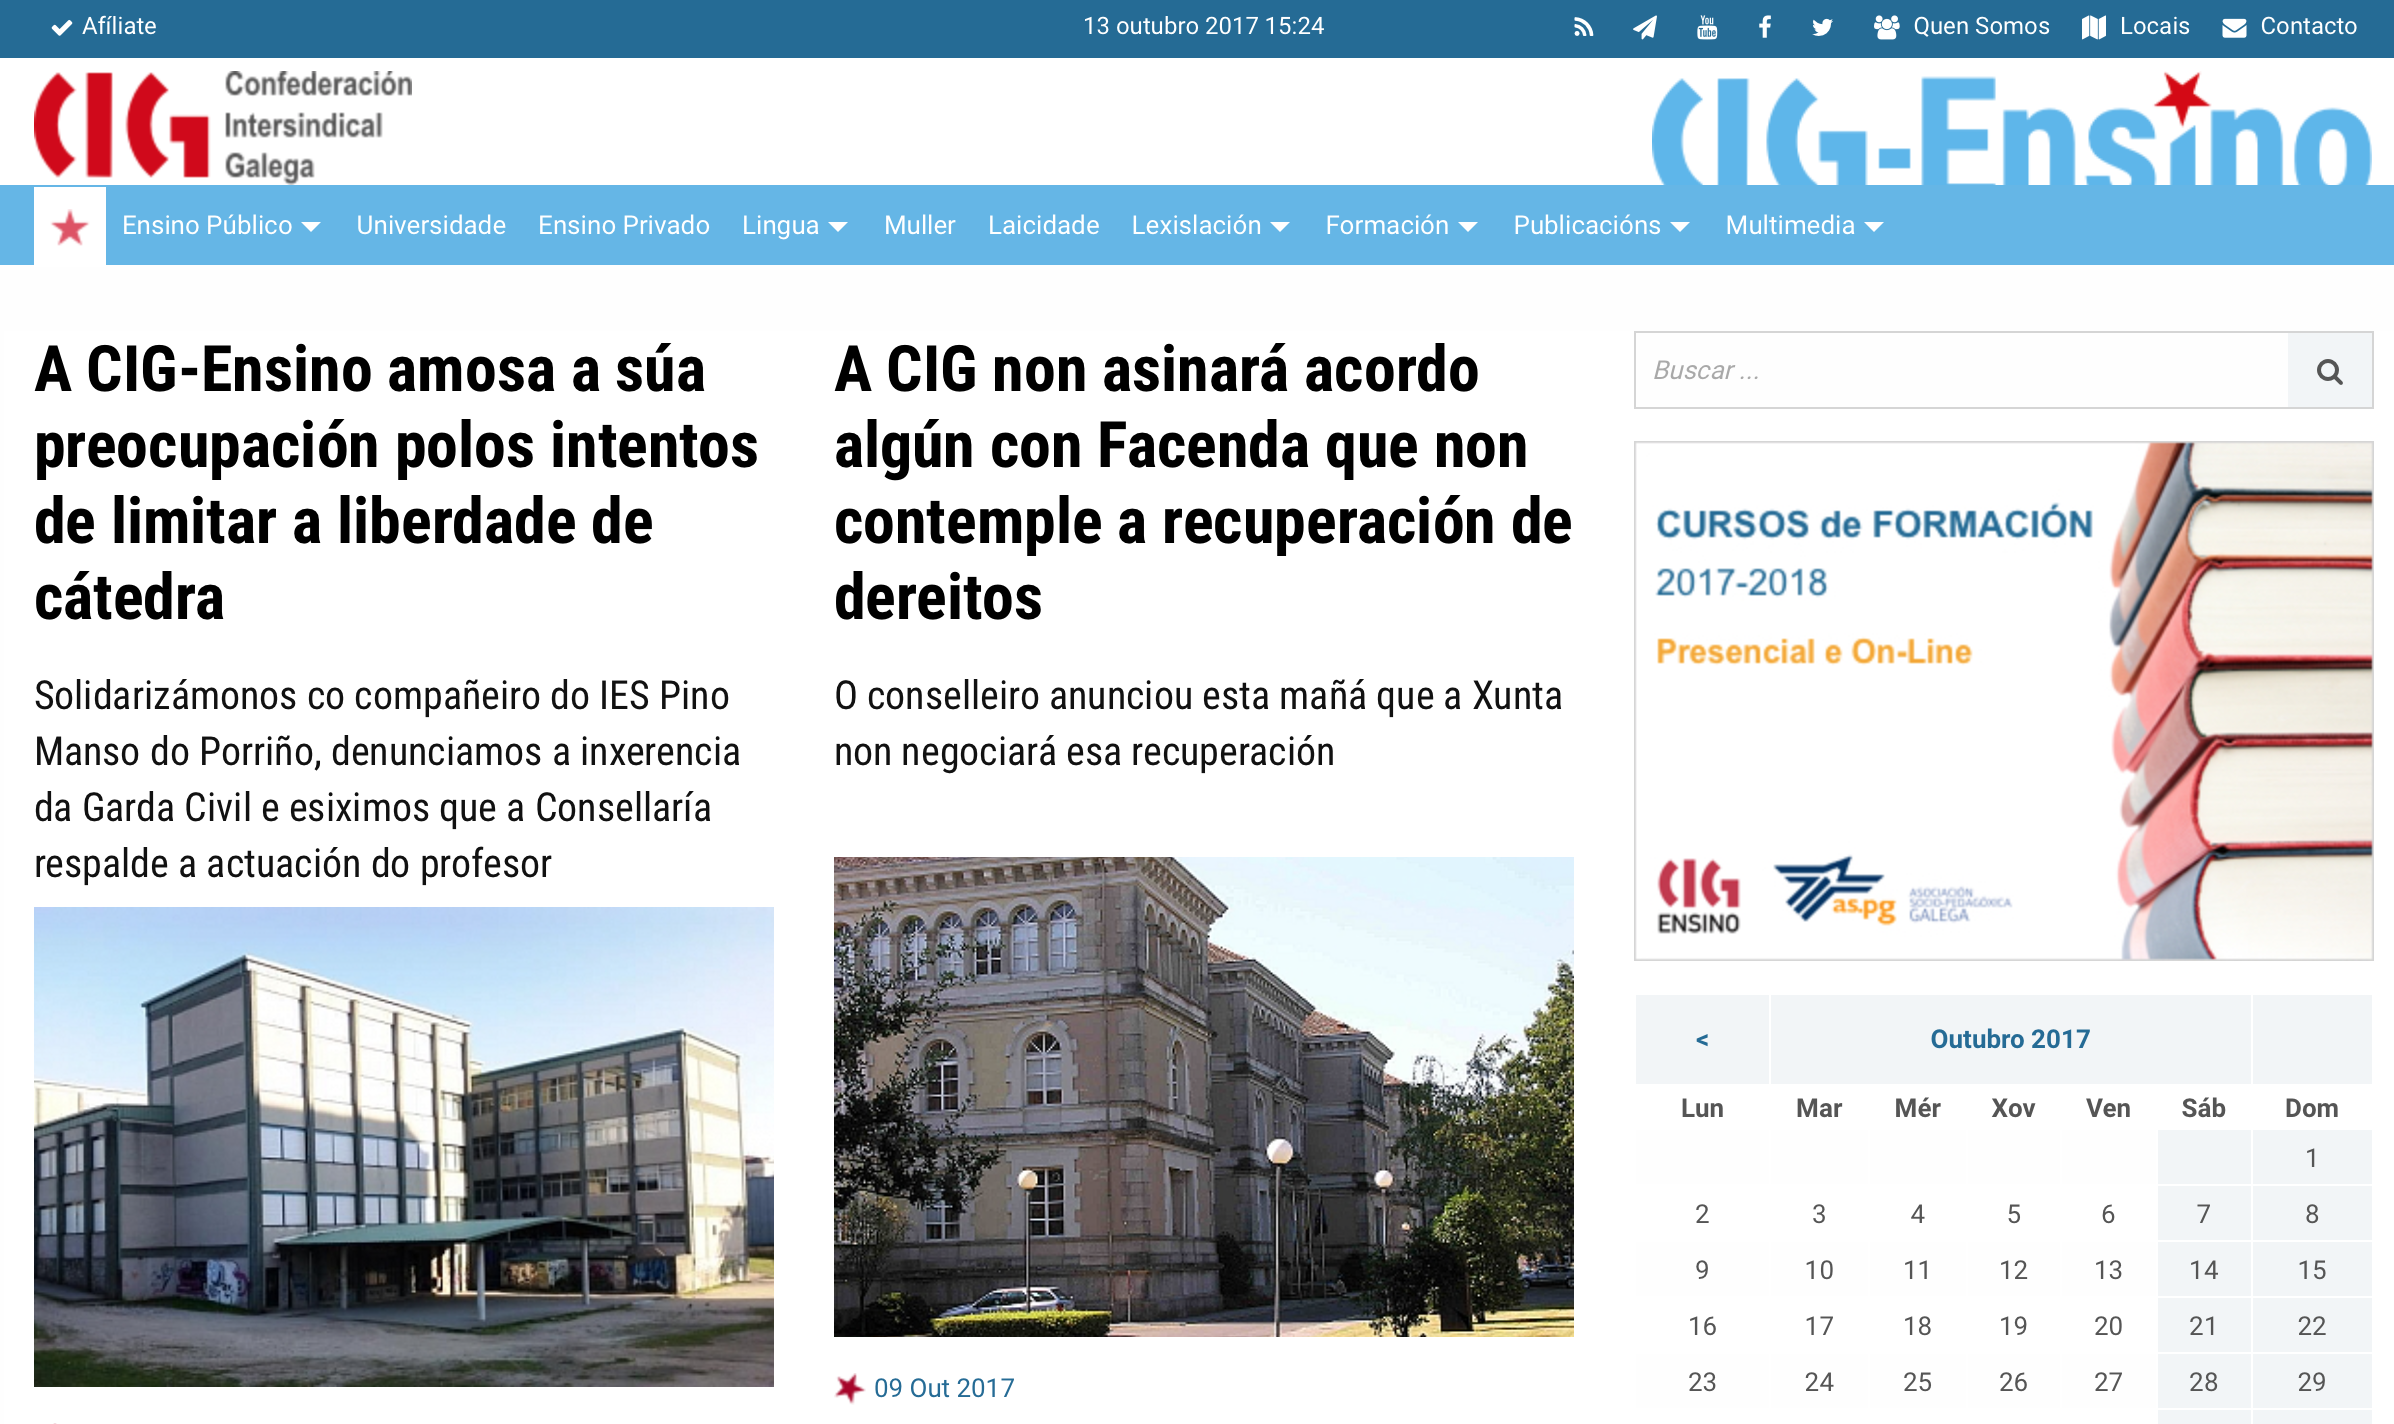This screenshot has height=1424, width=2394.
Task: Click the Afíliate checkmark icon
Action: (62, 27)
